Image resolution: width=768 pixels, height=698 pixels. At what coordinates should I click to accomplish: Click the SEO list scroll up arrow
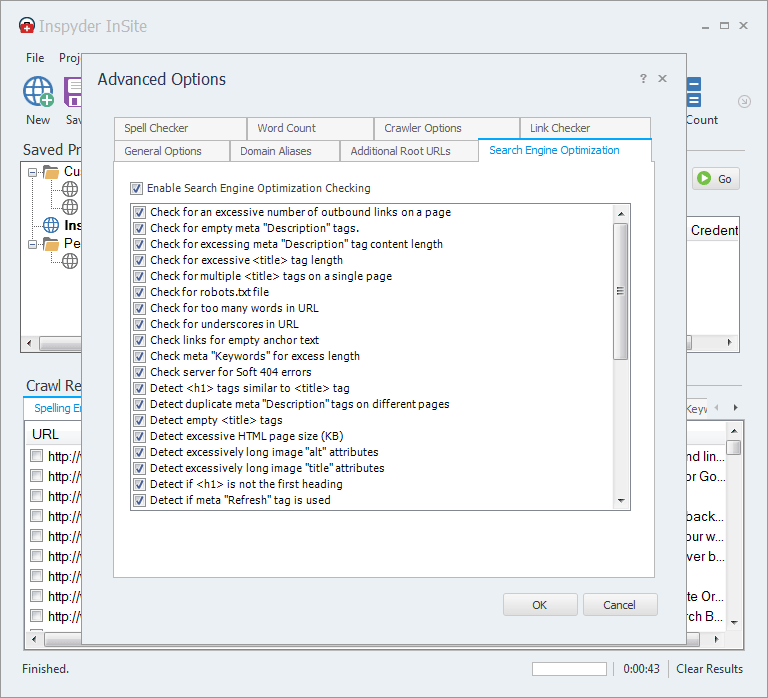coord(621,214)
